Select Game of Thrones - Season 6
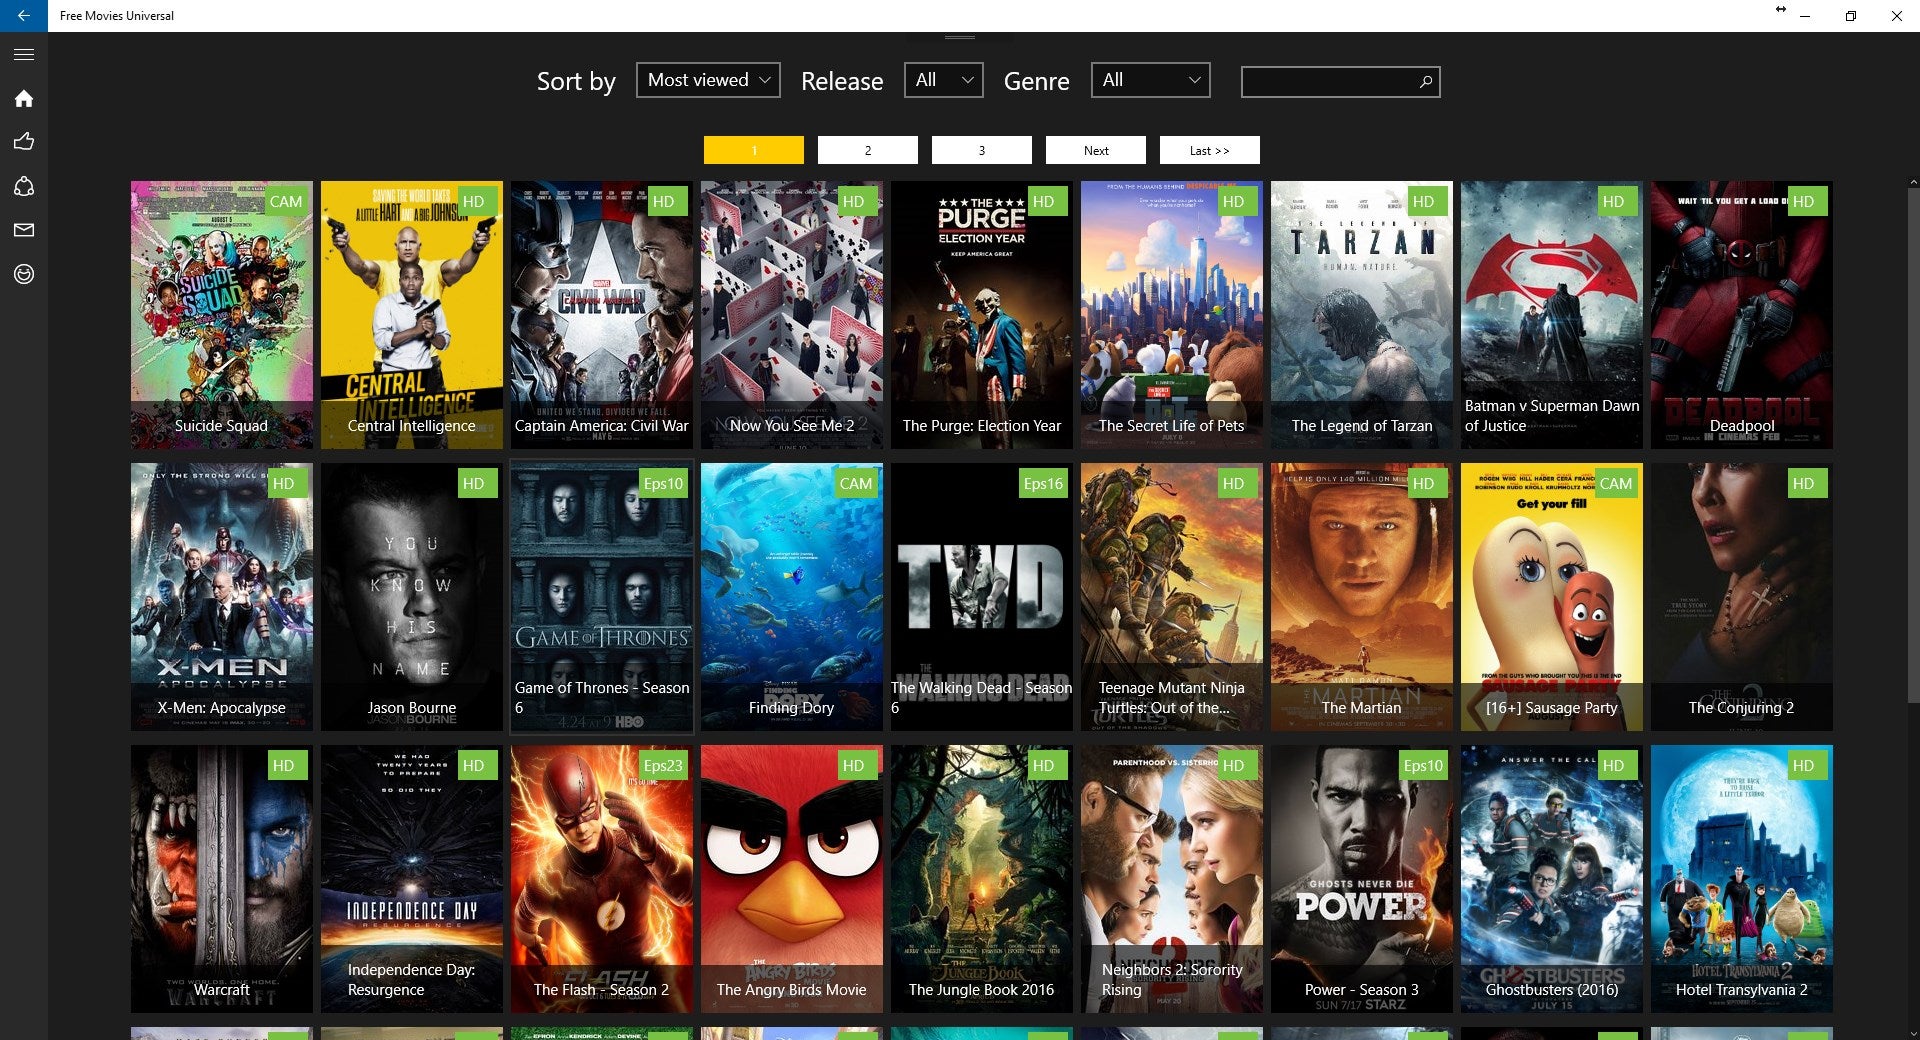 [602, 597]
